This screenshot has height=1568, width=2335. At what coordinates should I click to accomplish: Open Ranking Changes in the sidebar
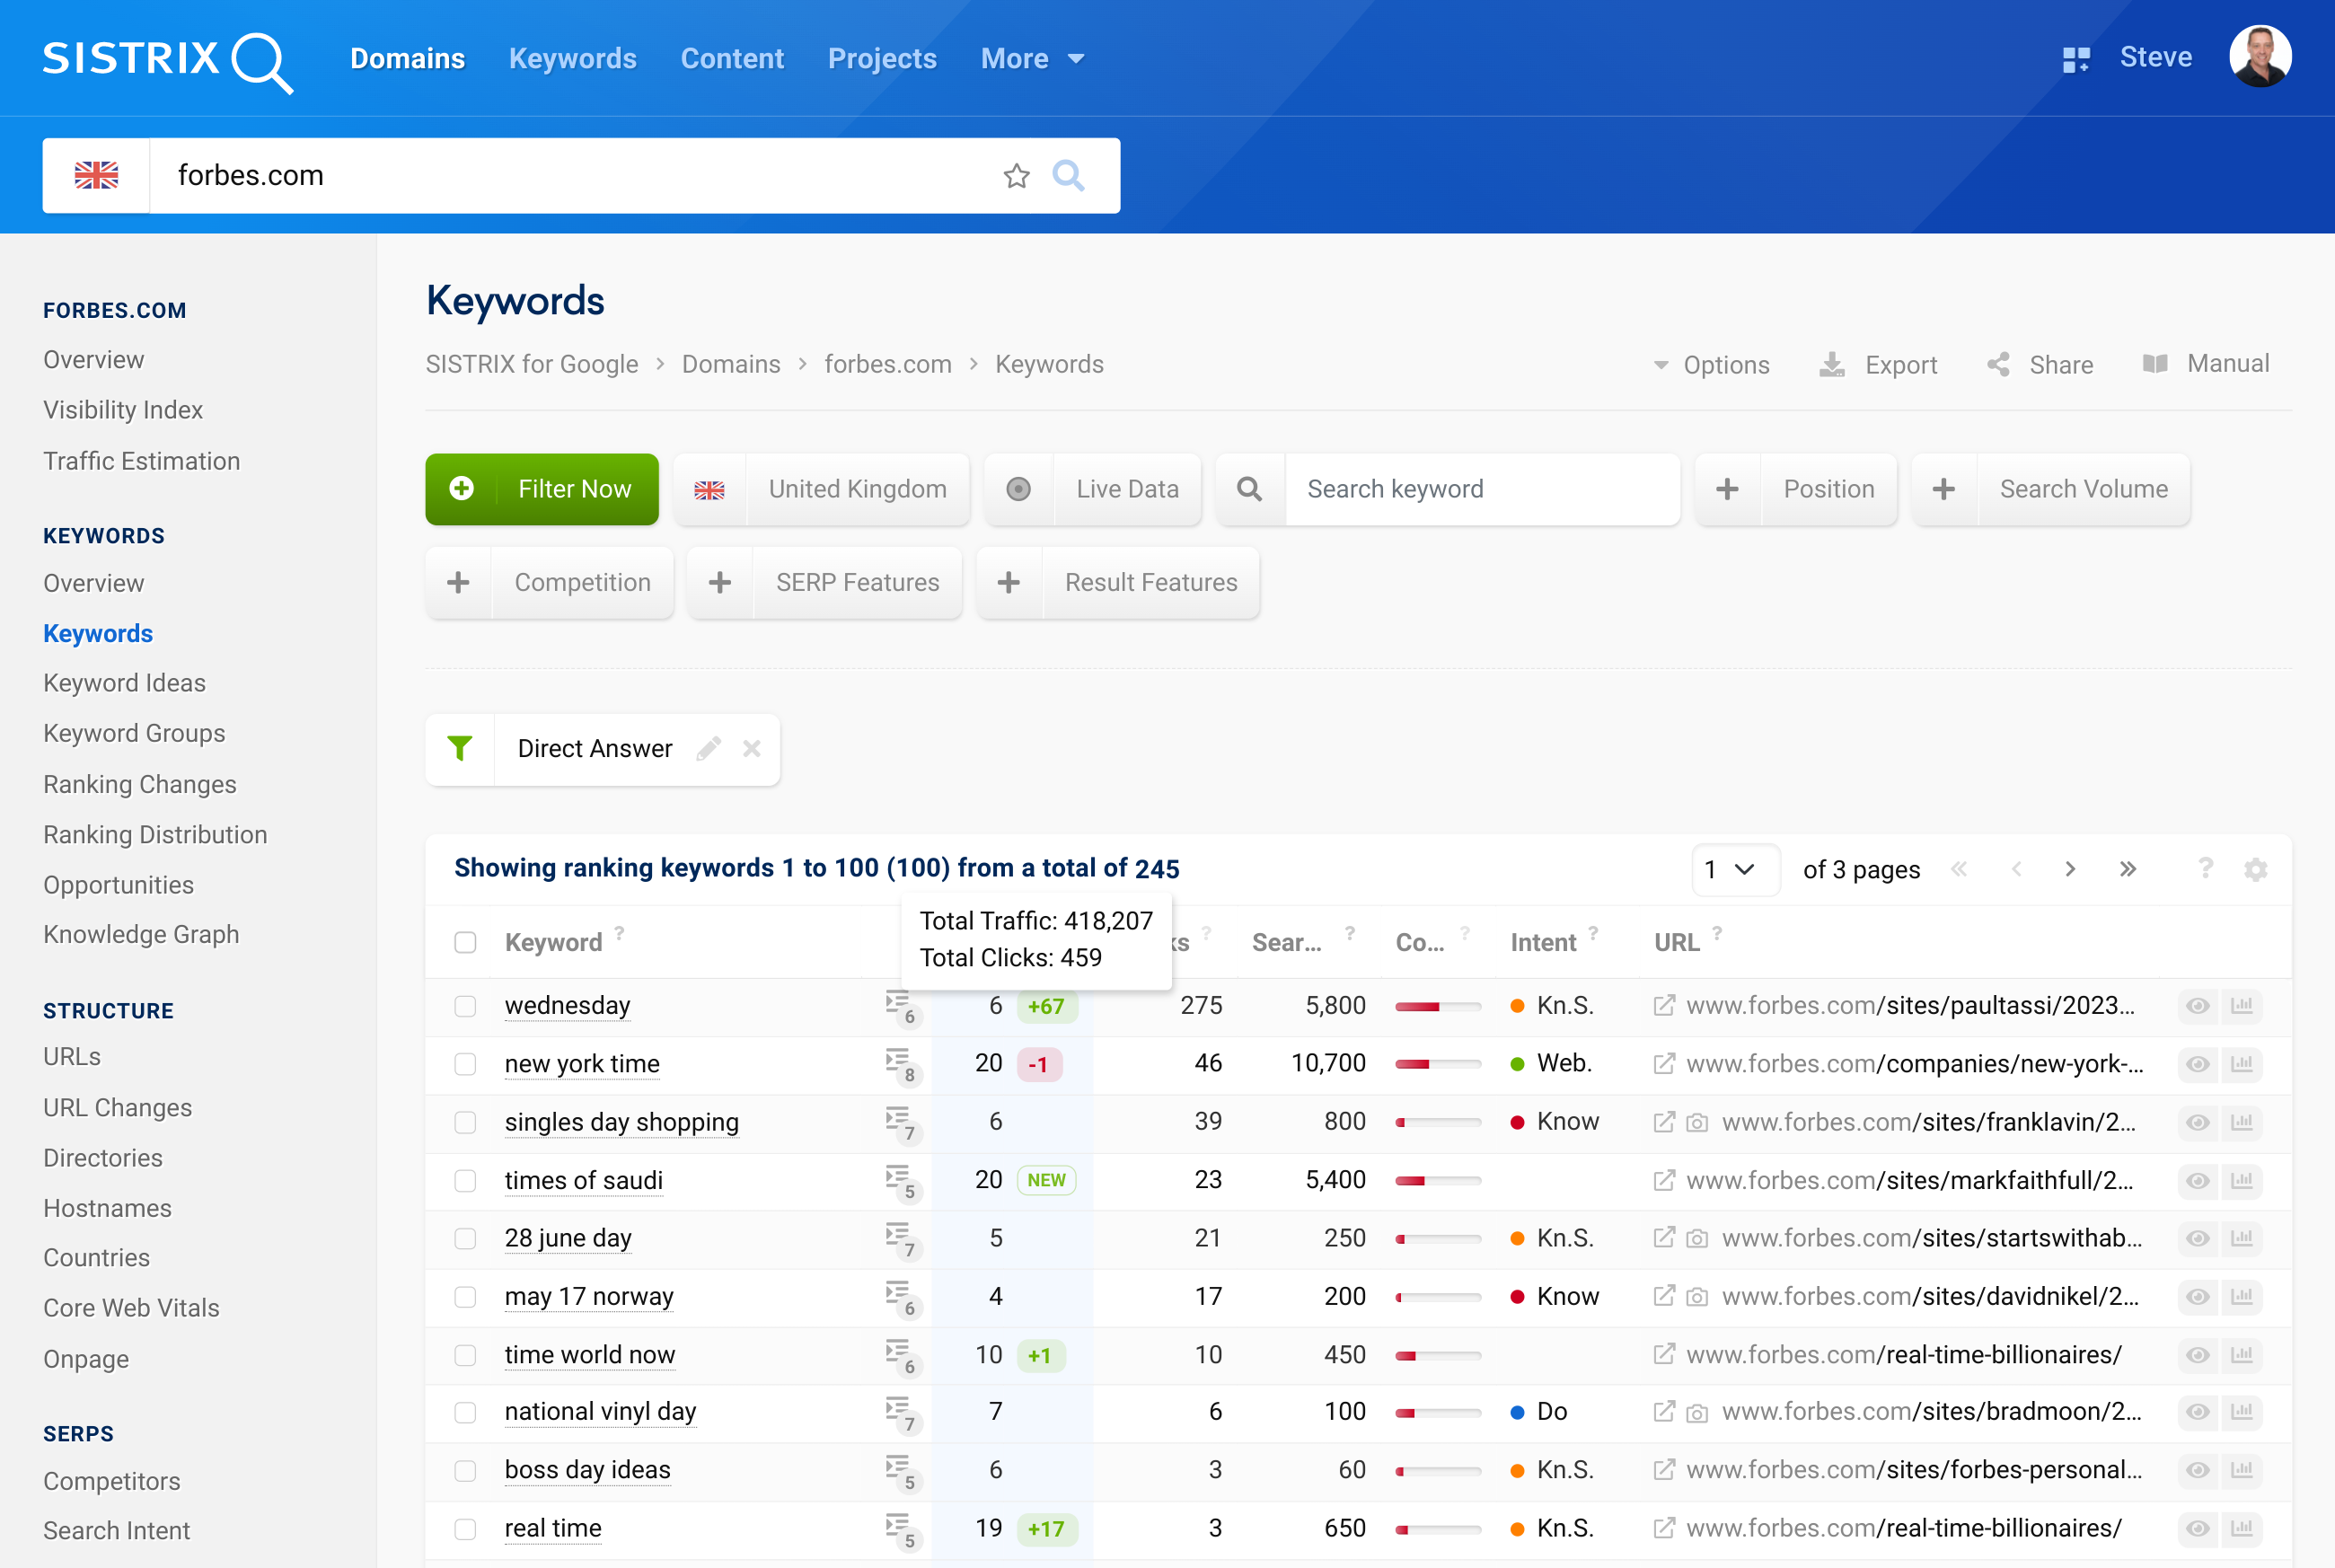[140, 784]
